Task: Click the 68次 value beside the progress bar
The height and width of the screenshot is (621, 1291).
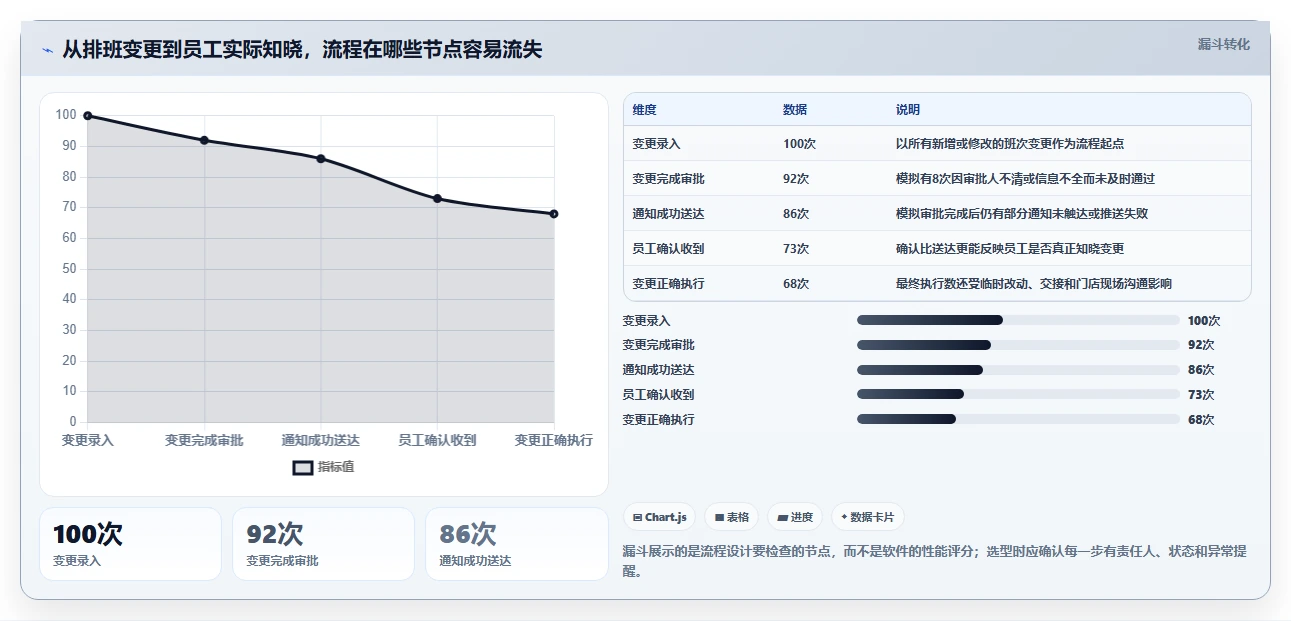Action: (1201, 420)
